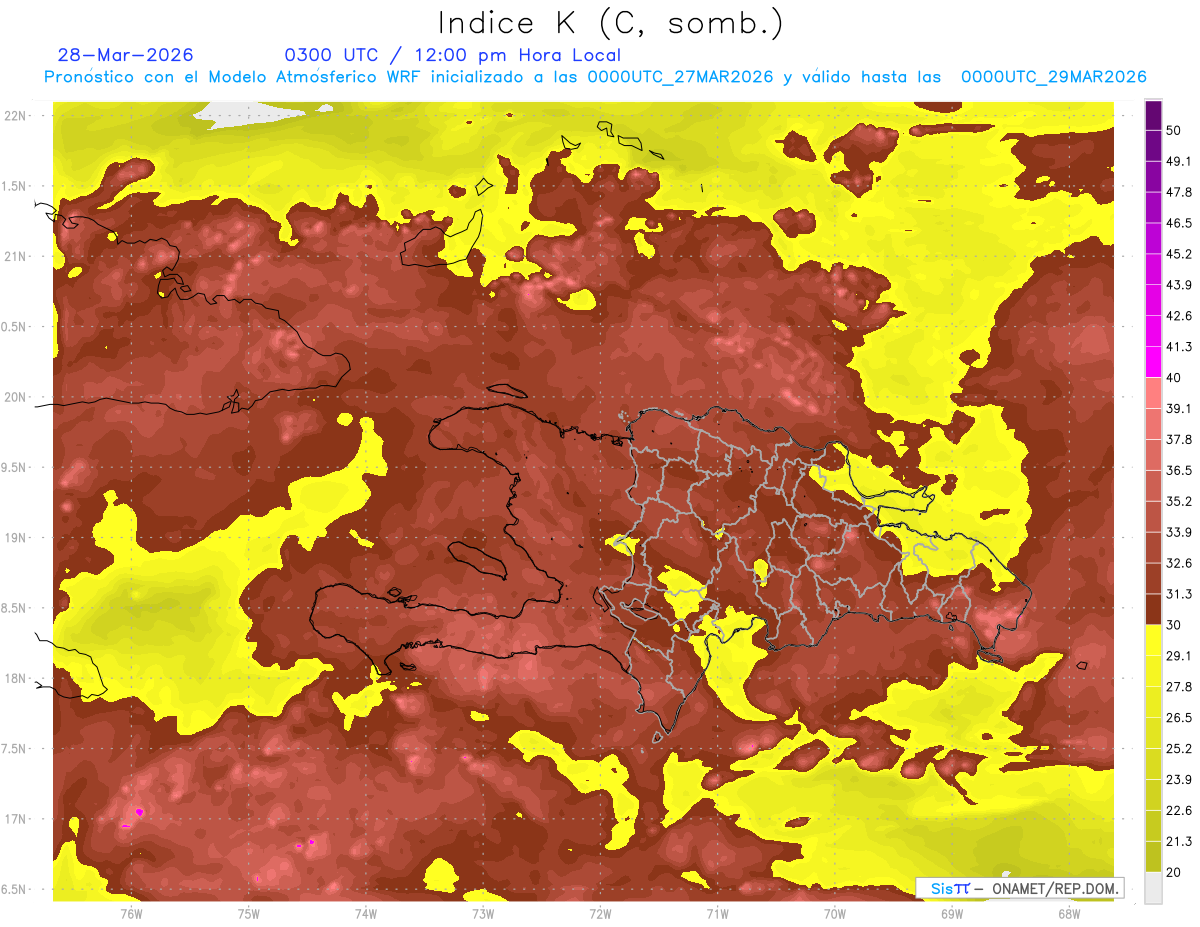The height and width of the screenshot is (927, 1200).
Task: Click the 72W longitude axis label
Action: [x=600, y=913]
